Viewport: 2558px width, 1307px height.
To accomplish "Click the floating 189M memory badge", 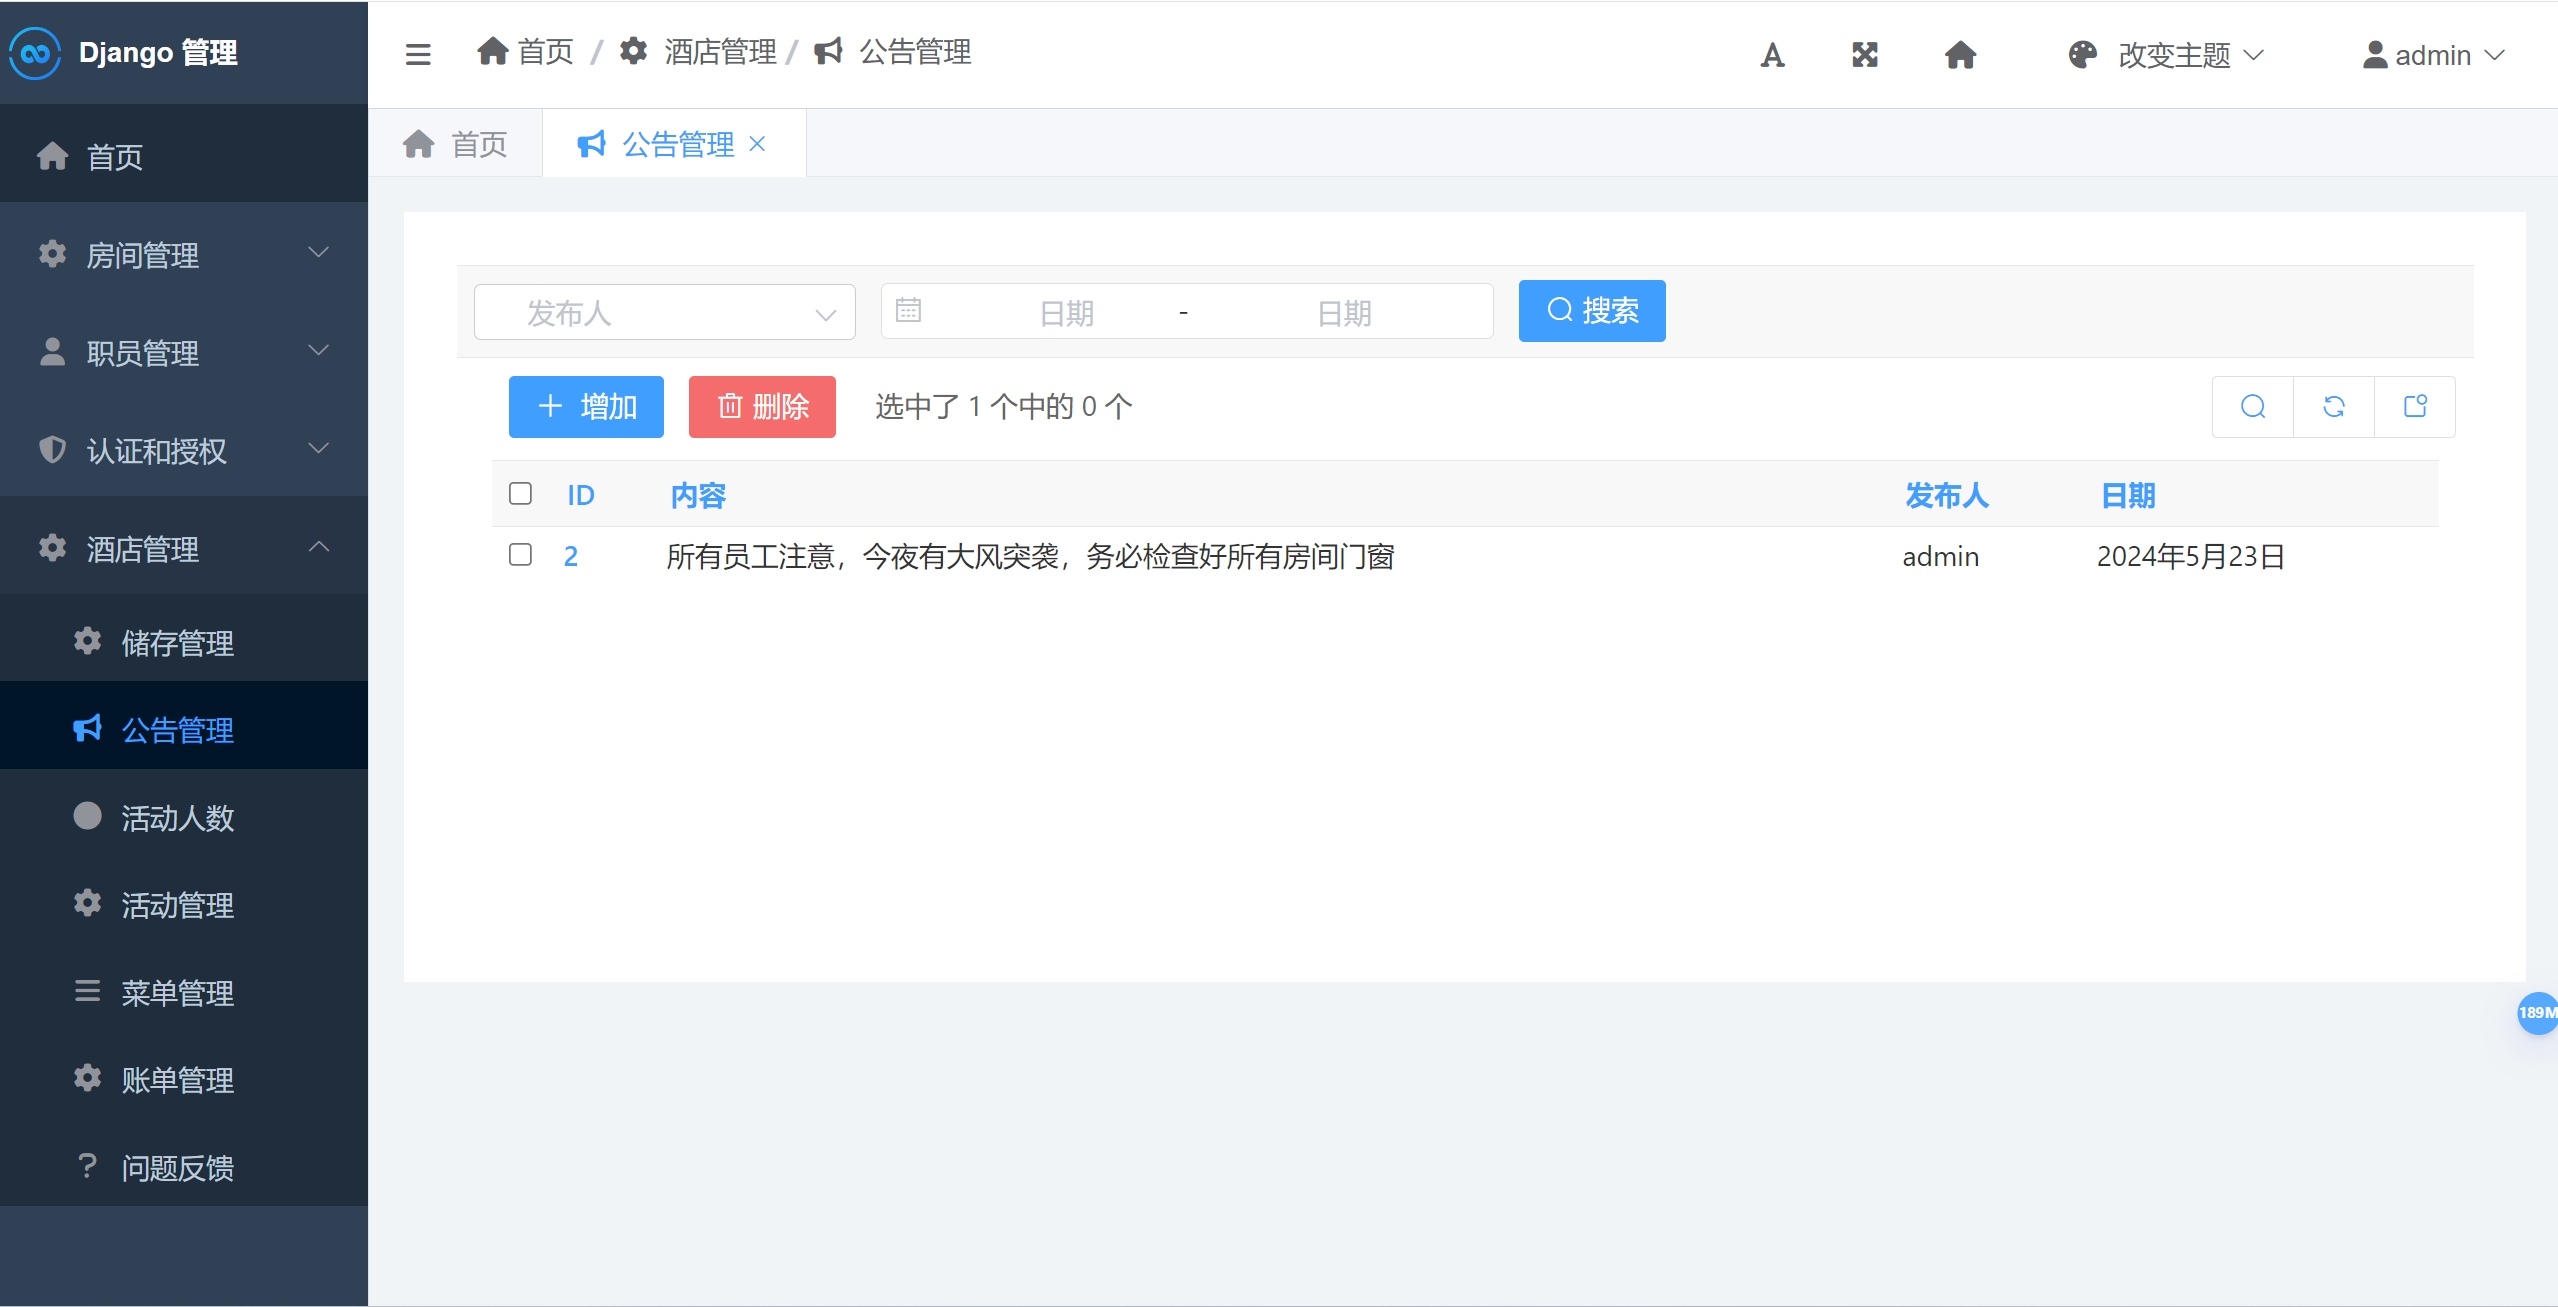I will [x=2537, y=1013].
